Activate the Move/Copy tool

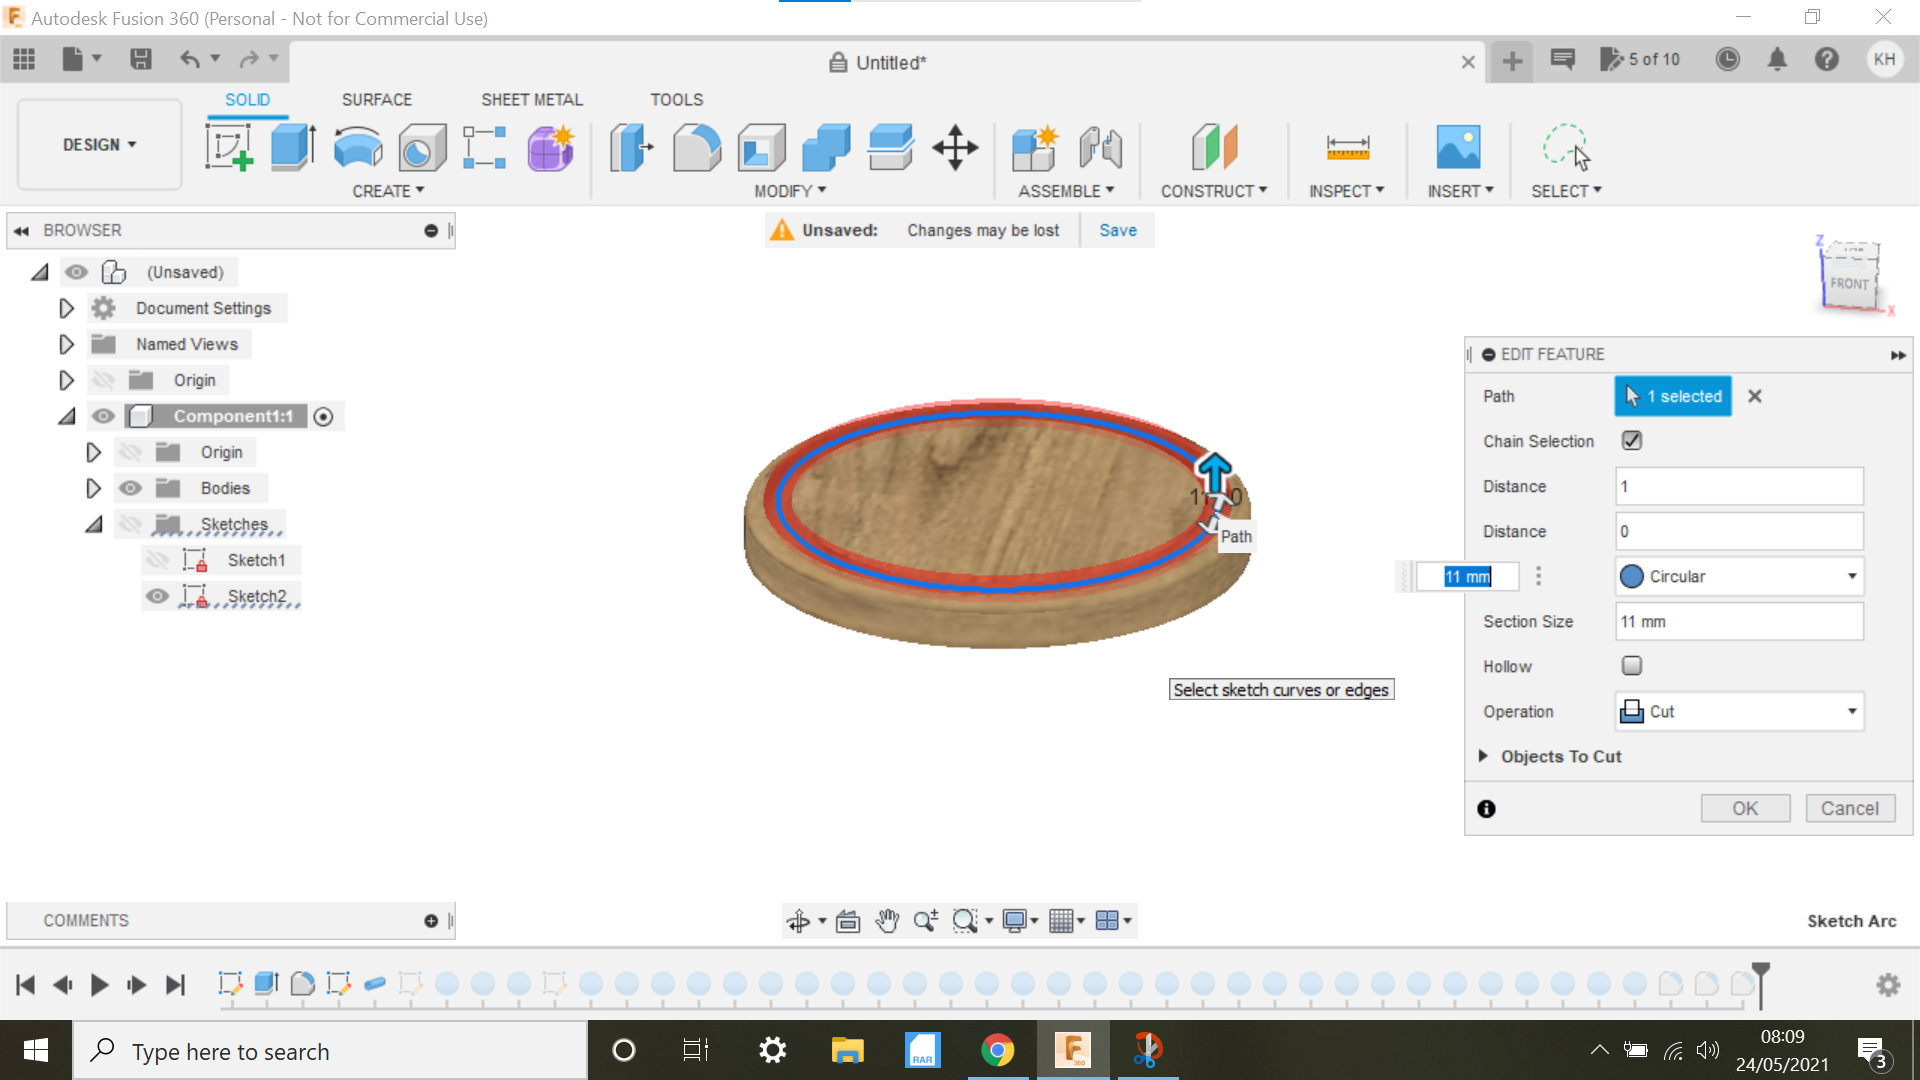[x=955, y=147]
